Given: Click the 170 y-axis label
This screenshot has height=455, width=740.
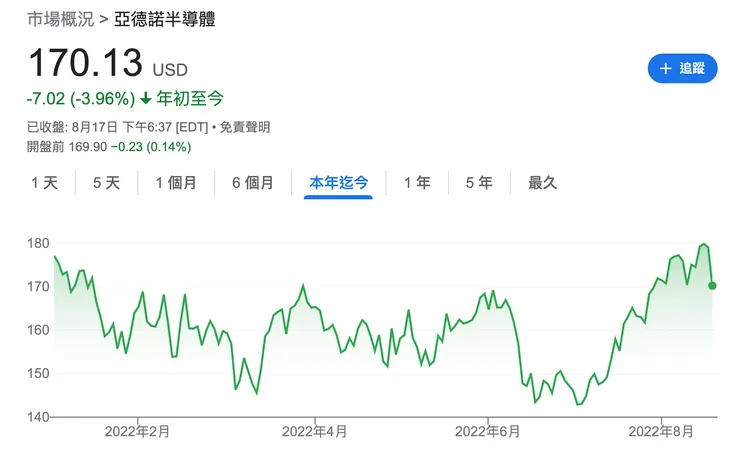Looking at the screenshot, I should (38, 287).
